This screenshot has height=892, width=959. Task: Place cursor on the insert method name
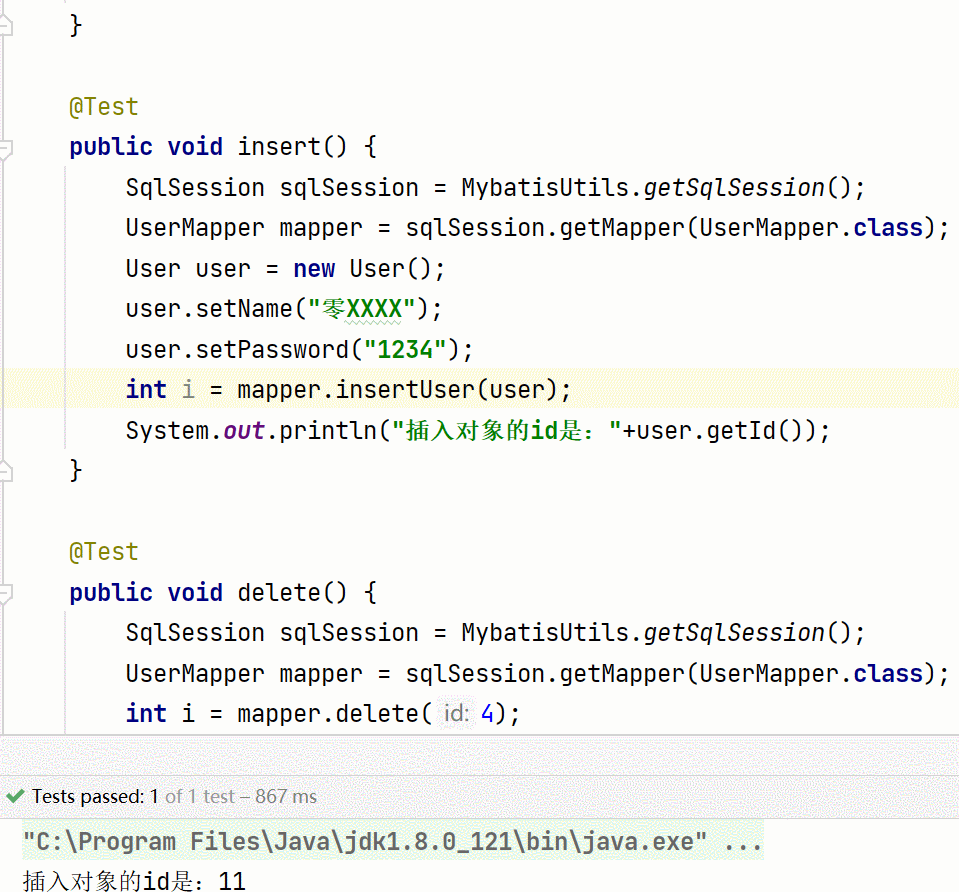tap(279, 147)
